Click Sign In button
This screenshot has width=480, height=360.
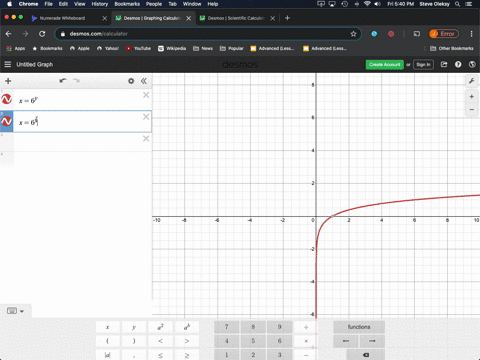[x=423, y=64]
